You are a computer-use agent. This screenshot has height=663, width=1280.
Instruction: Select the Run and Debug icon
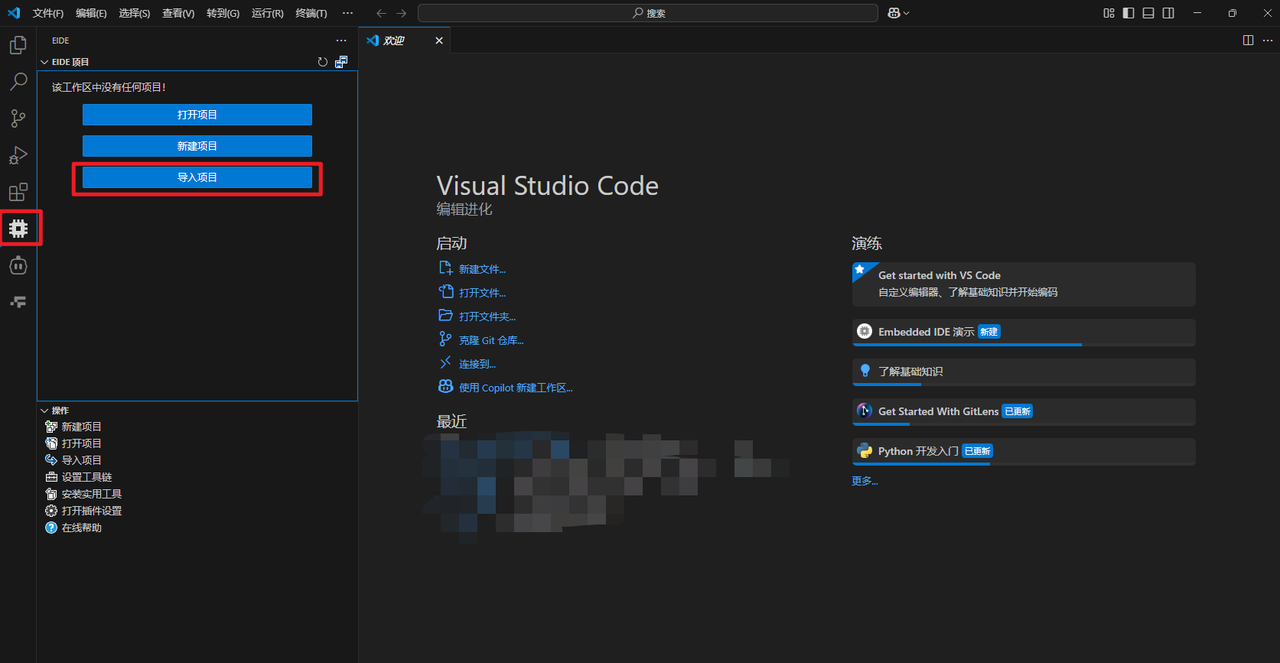coord(18,155)
